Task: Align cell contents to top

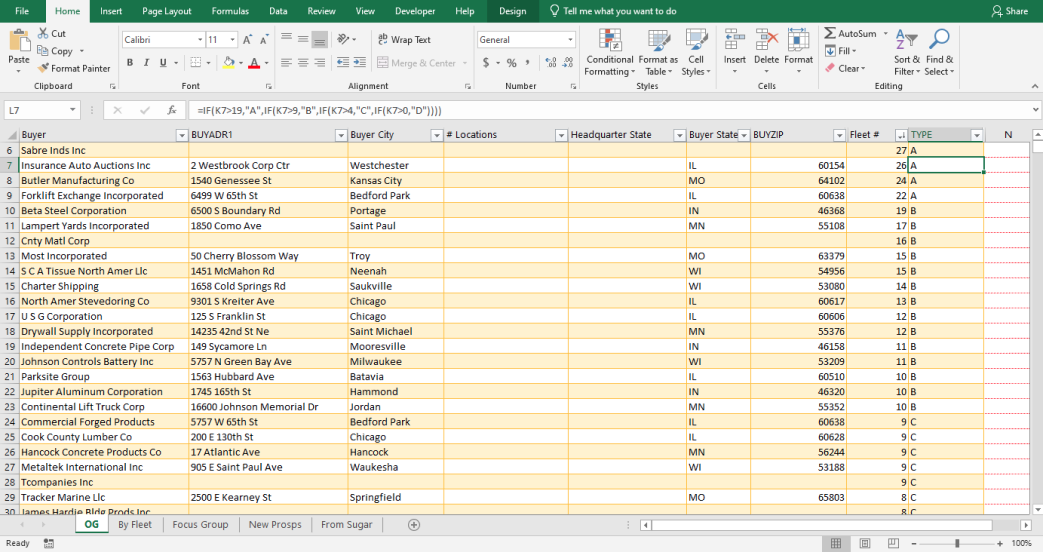Action: pos(287,39)
